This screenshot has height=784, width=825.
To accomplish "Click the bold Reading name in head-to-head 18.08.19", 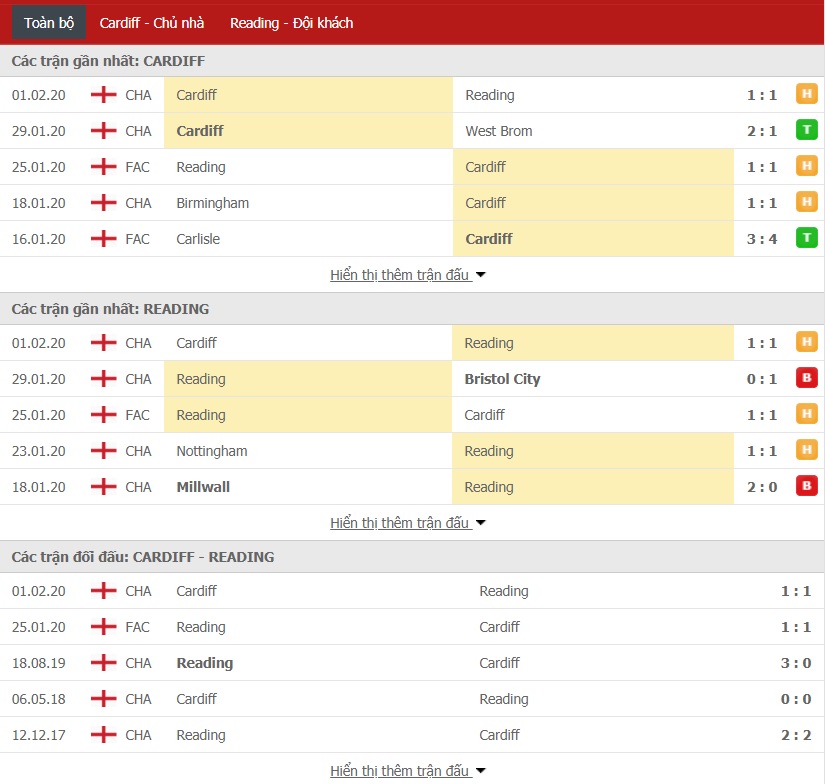I will point(205,663).
